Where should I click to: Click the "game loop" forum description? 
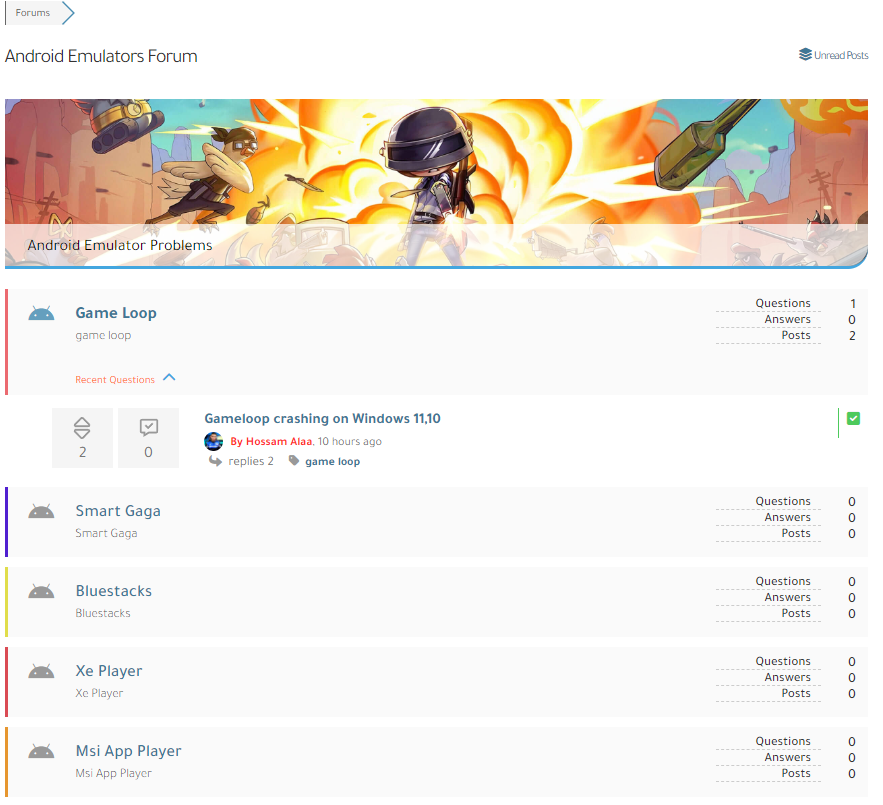[103, 336]
